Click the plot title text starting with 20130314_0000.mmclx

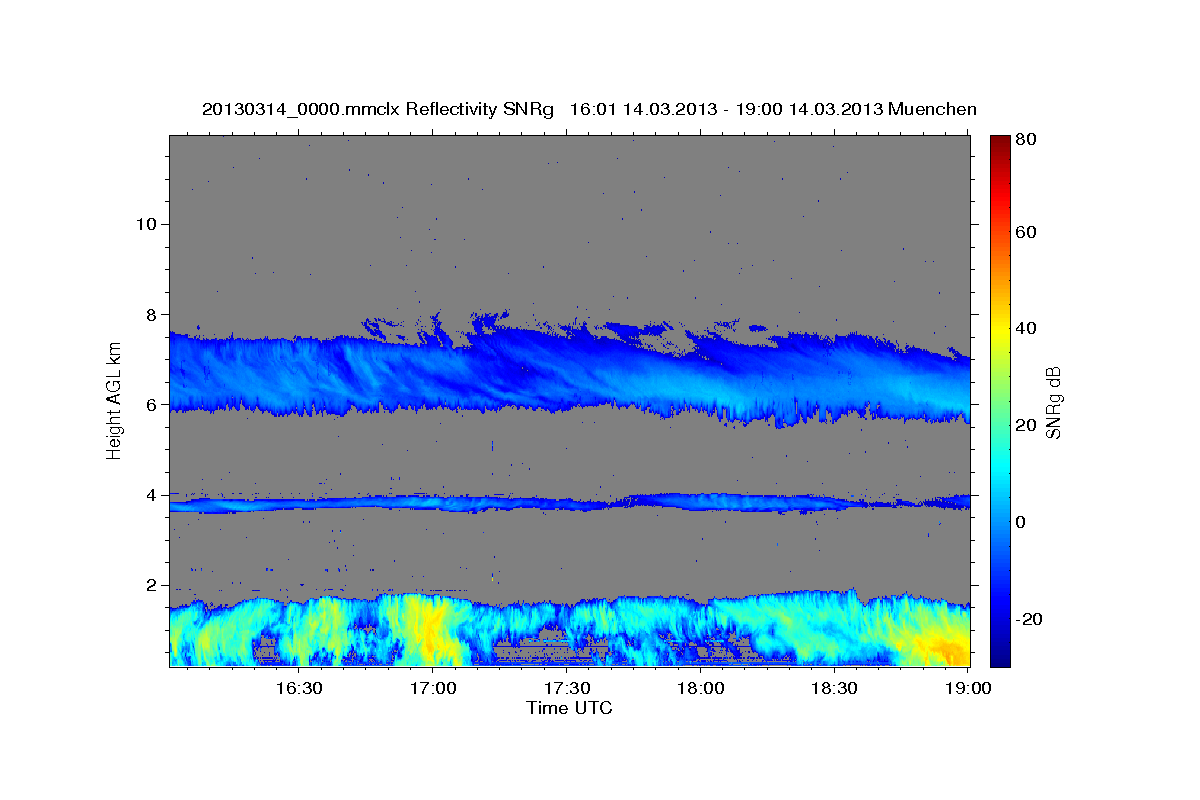click(x=589, y=109)
